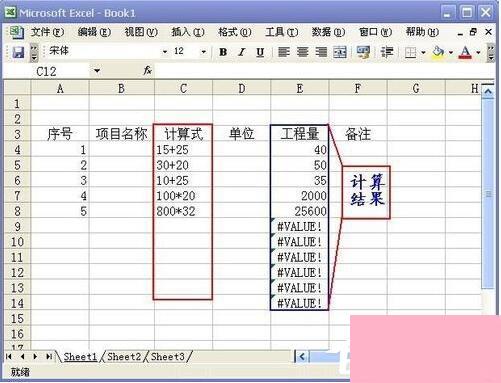
Task: Minimize the workbook window in menu bar
Action: click(x=460, y=33)
